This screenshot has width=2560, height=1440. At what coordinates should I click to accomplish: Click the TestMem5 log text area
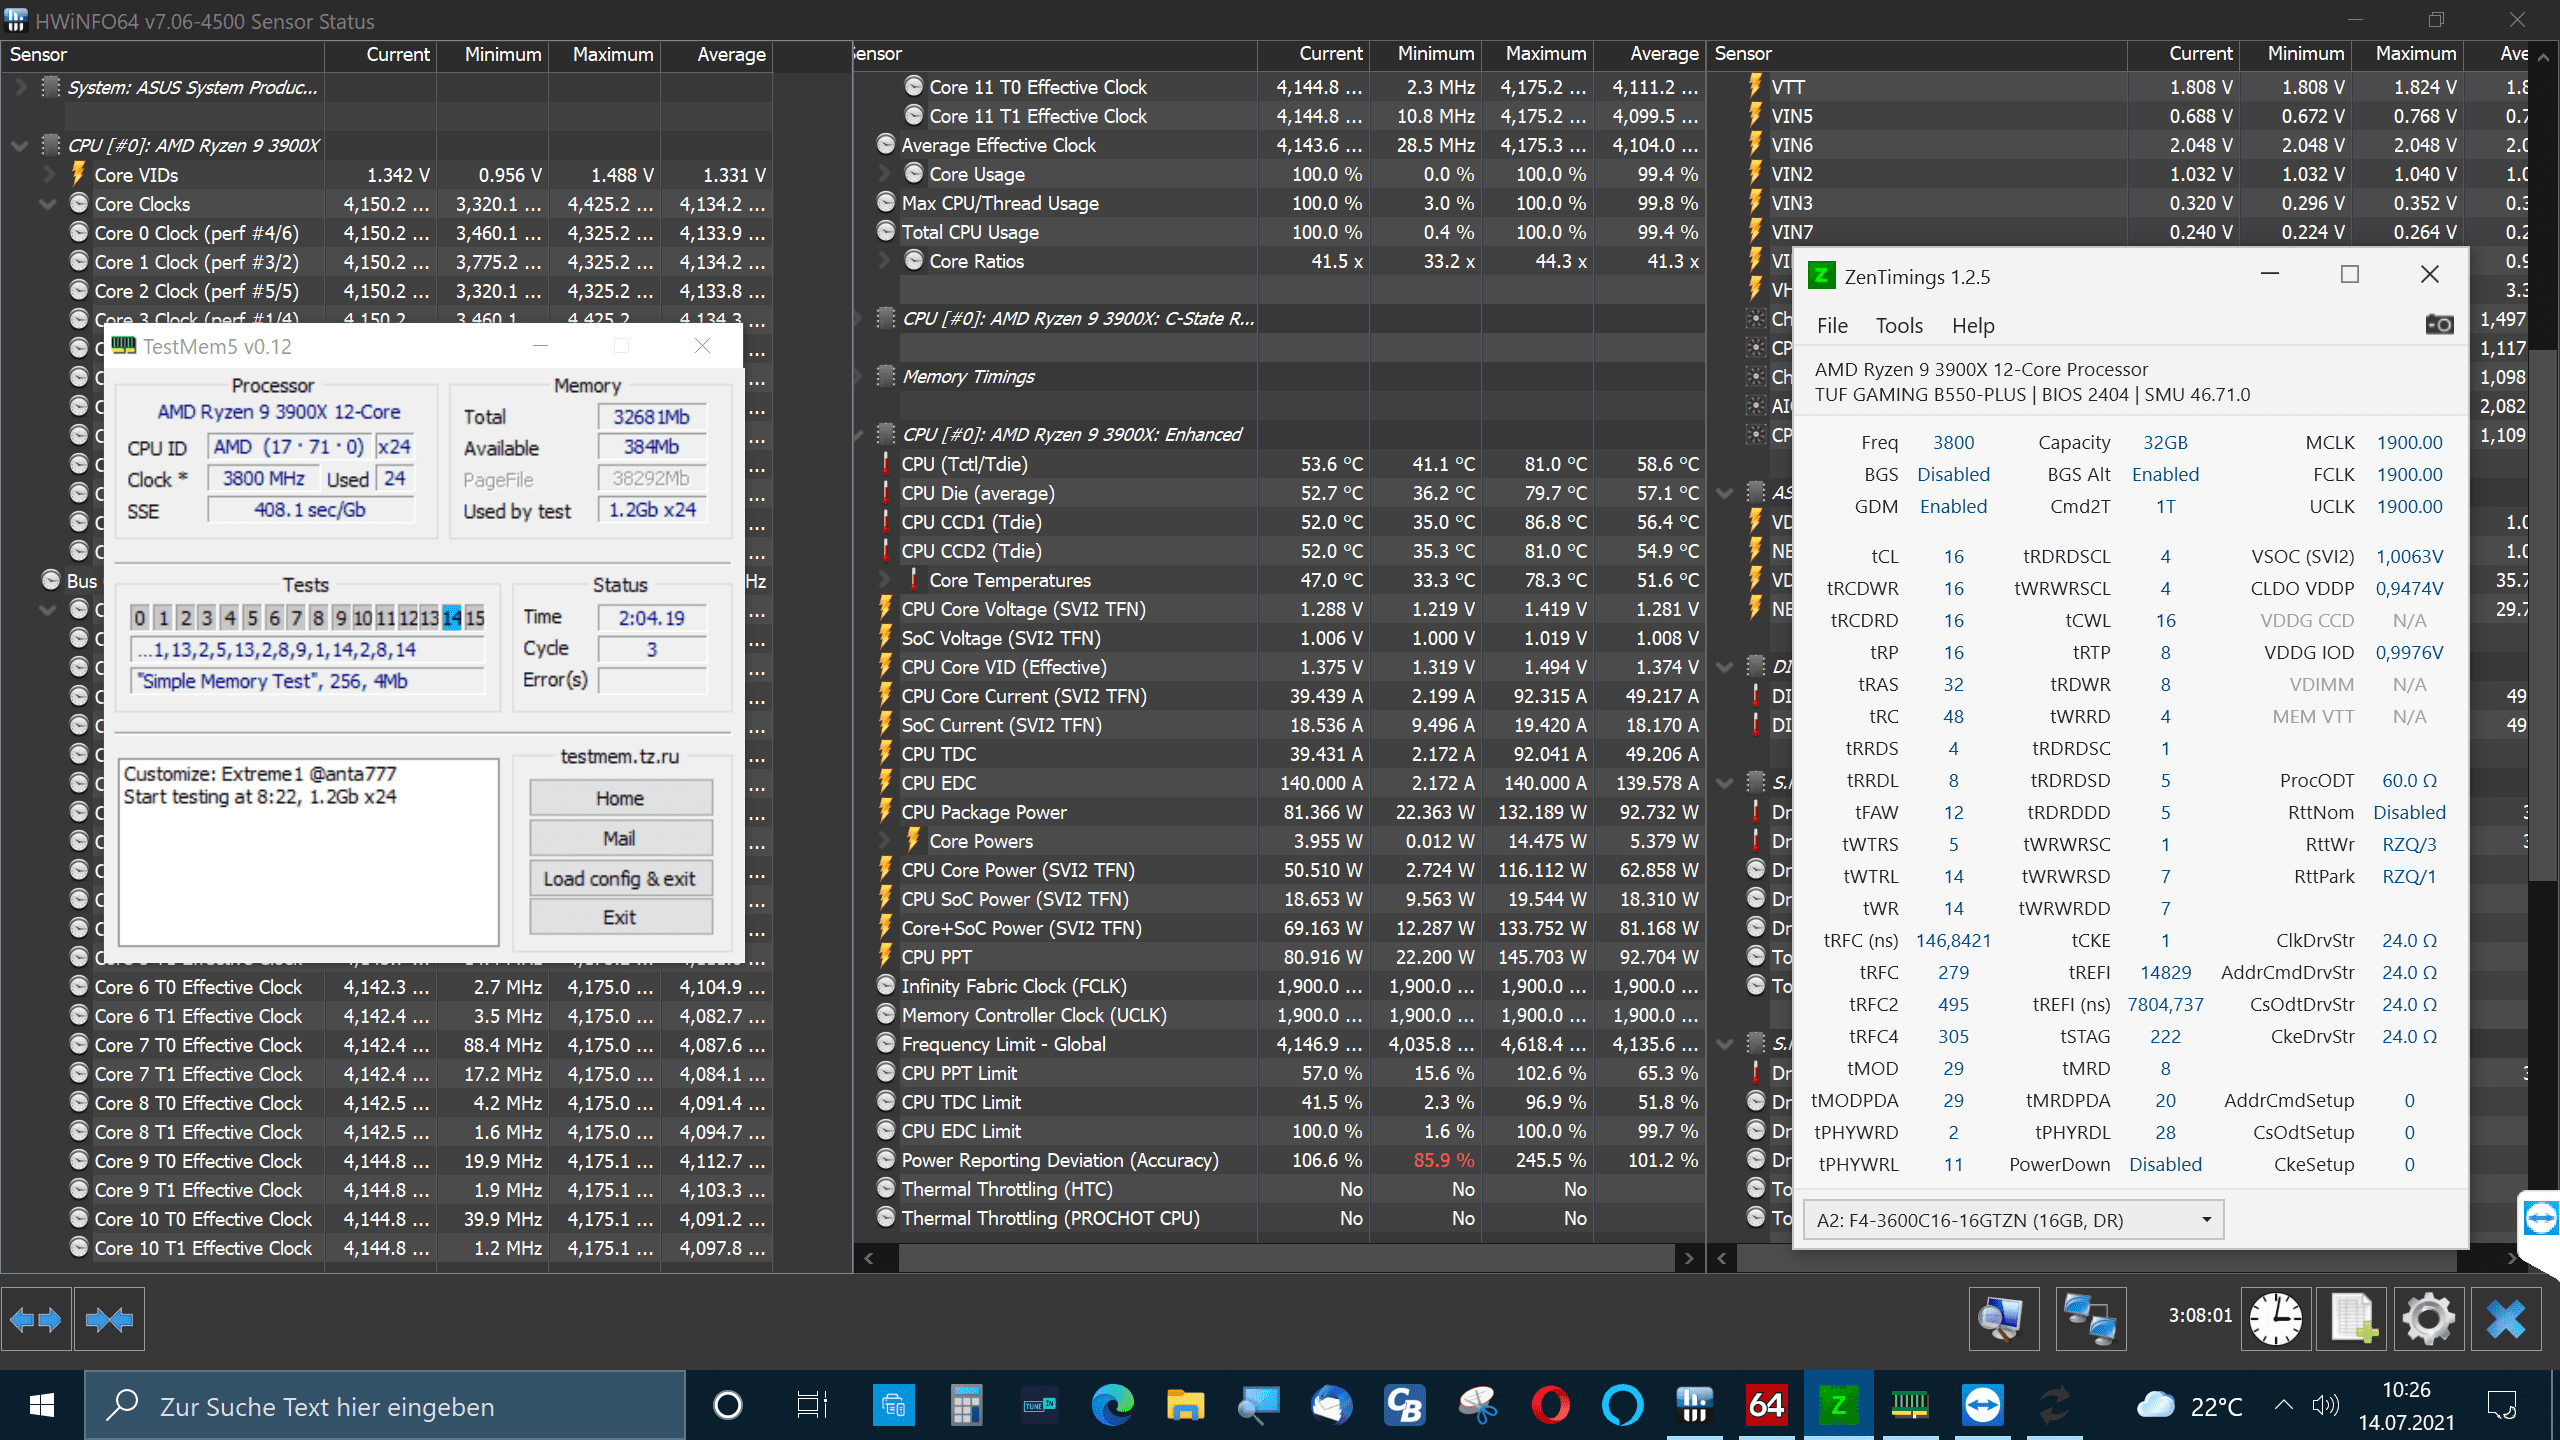click(308, 851)
